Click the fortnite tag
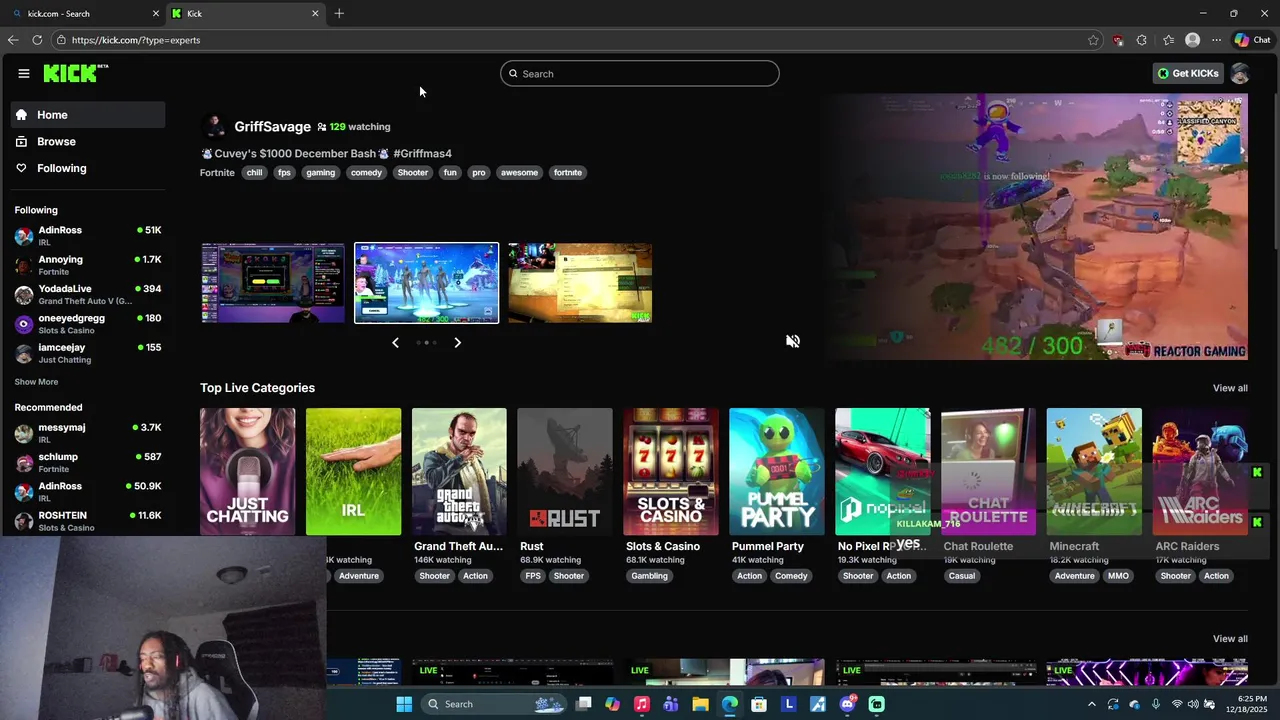The width and height of the screenshot is (1280, 720). tap(568, 172)
